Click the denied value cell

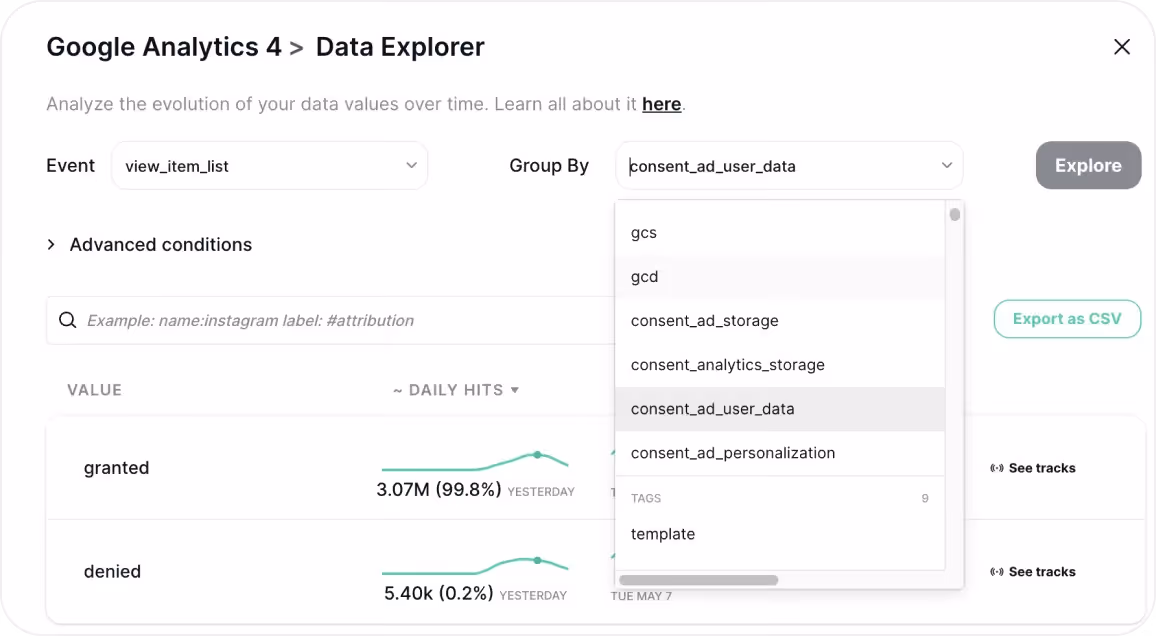point(112,572)
